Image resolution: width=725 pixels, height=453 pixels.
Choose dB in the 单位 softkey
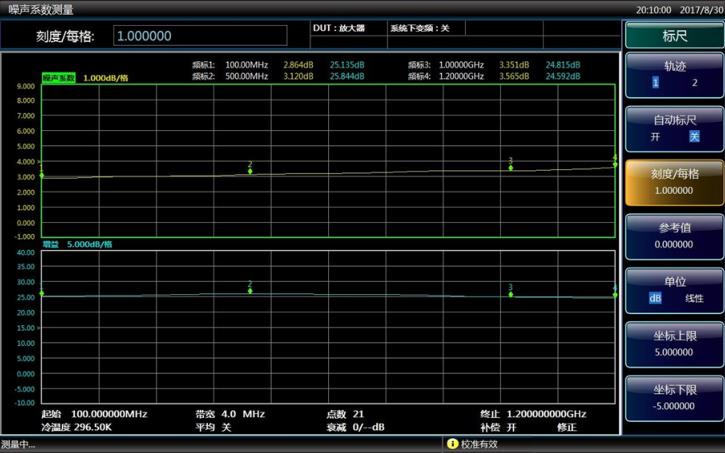point(656,298)
